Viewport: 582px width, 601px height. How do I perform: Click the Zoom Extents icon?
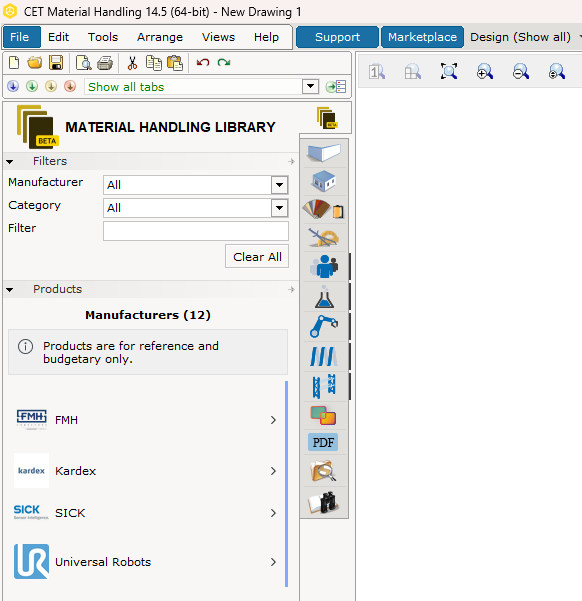click(449, 71)
